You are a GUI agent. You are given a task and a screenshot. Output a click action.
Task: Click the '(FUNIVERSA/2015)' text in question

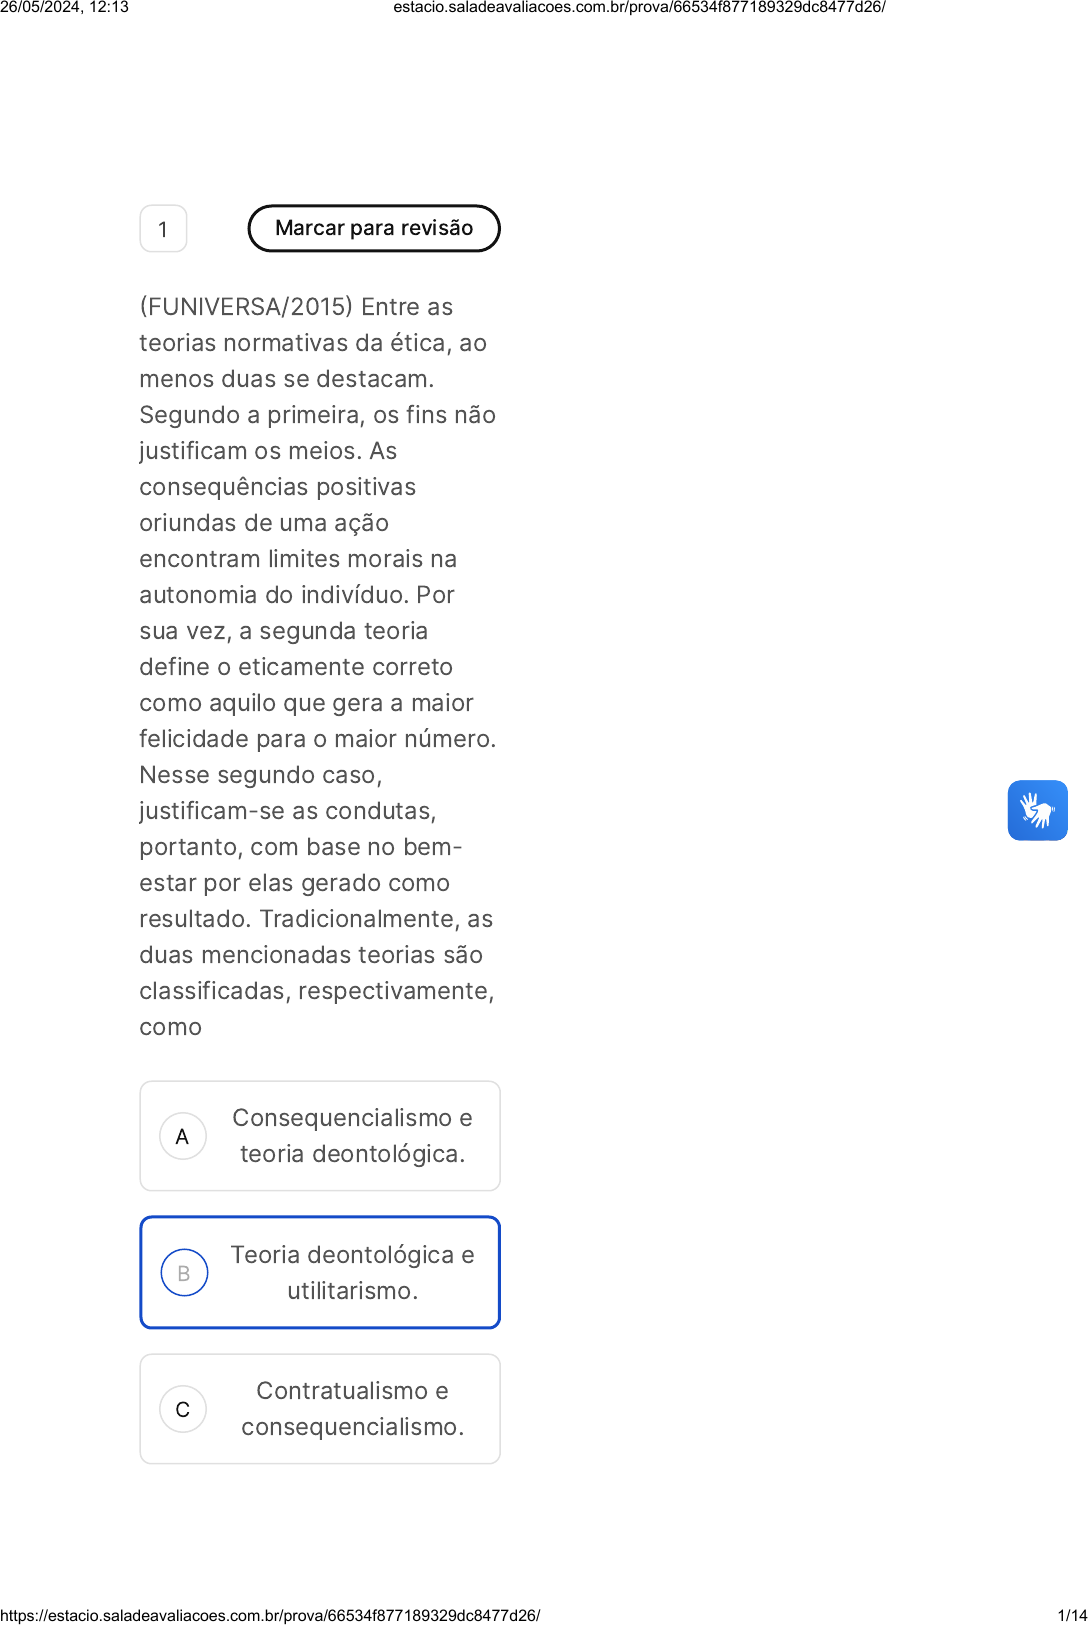coord(246,307)
